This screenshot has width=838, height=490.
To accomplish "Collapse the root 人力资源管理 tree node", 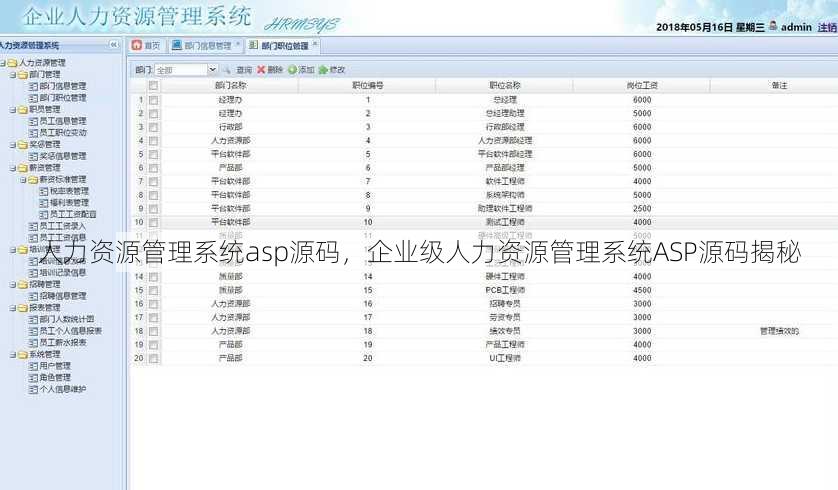I will (3, 63).
